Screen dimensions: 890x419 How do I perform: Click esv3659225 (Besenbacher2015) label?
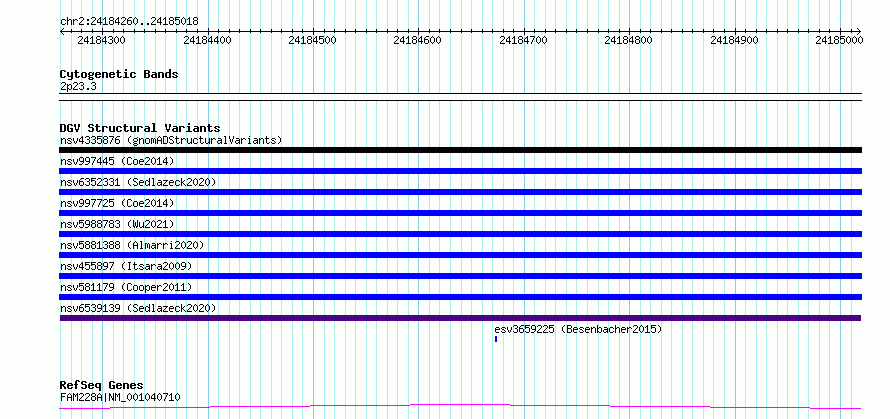578,329
